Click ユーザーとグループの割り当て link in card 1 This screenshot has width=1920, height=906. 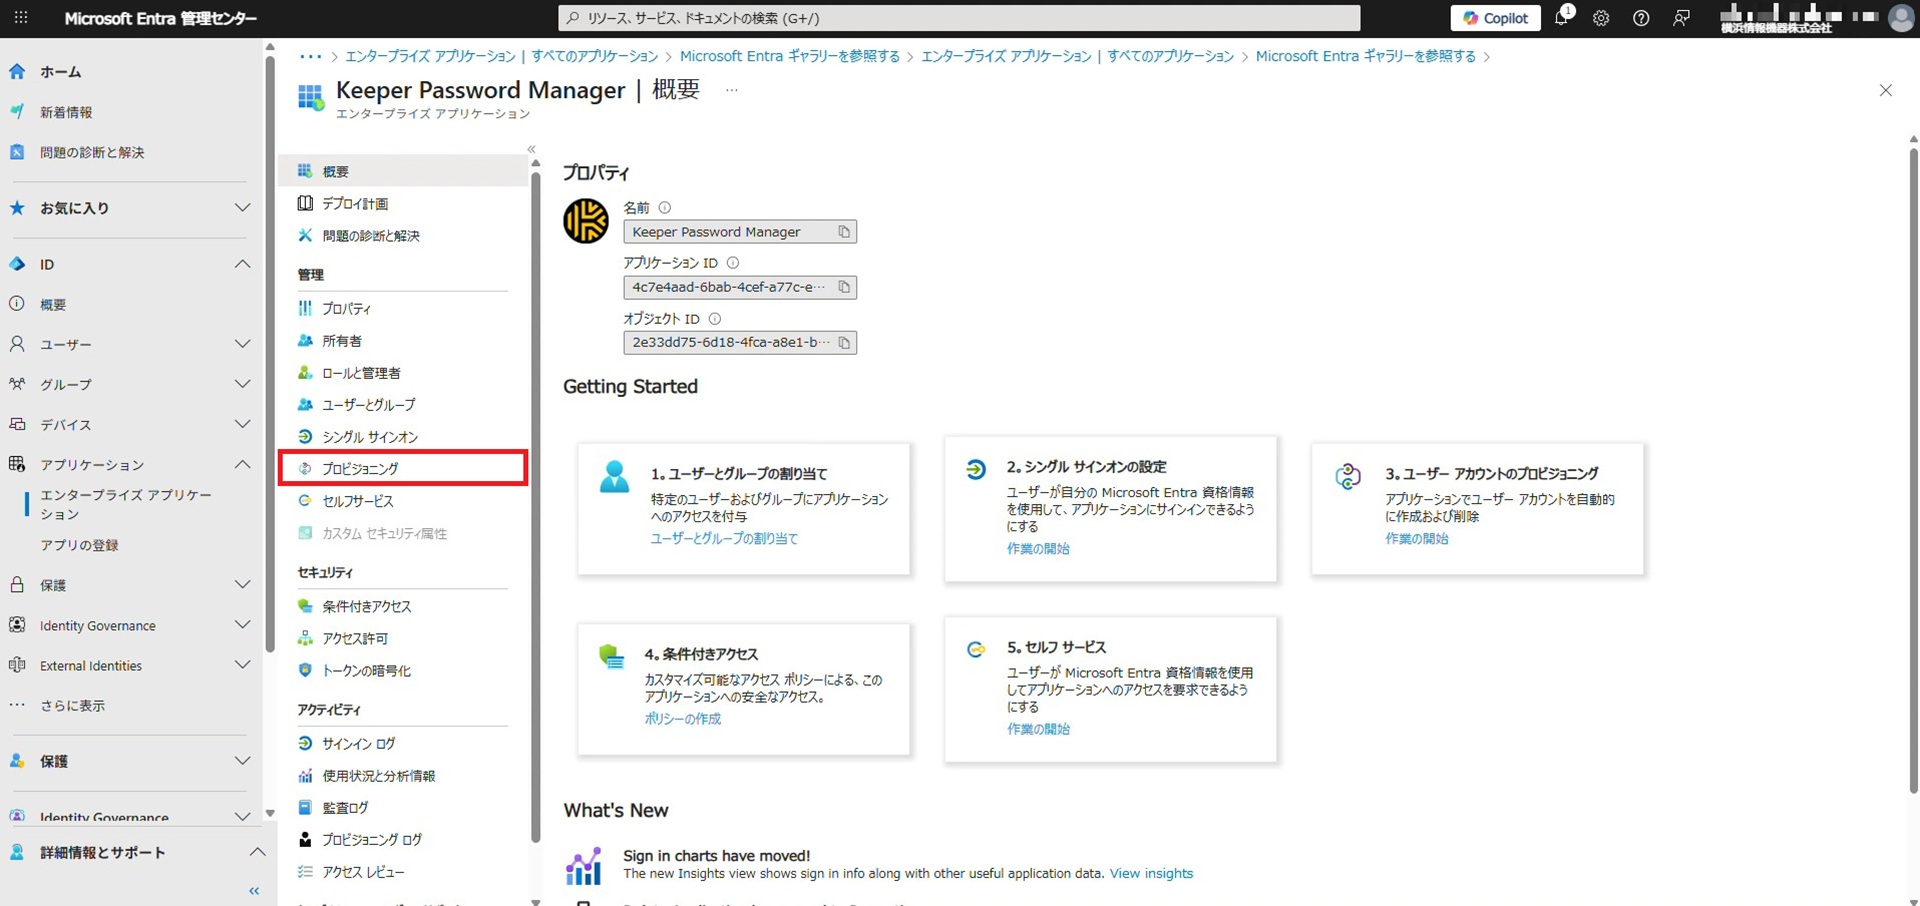[x=724, y=538]
